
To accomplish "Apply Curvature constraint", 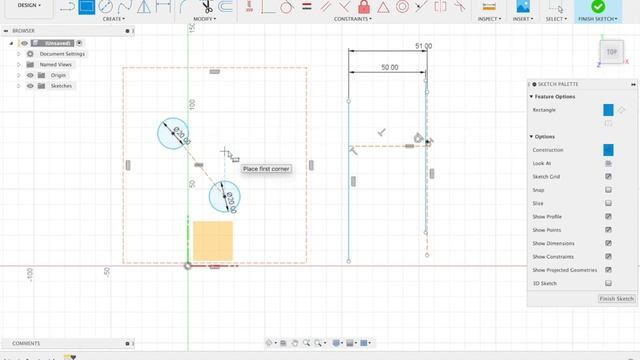I will pyautogui.click(x=460, y=7).
